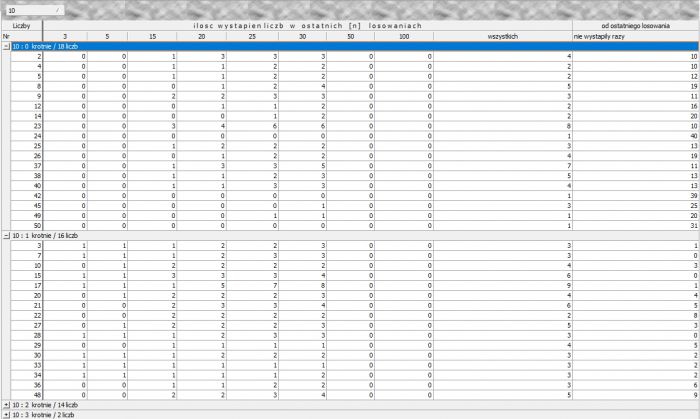
Task: Sort by the '30' draws column header
Action: pos(302,37)
